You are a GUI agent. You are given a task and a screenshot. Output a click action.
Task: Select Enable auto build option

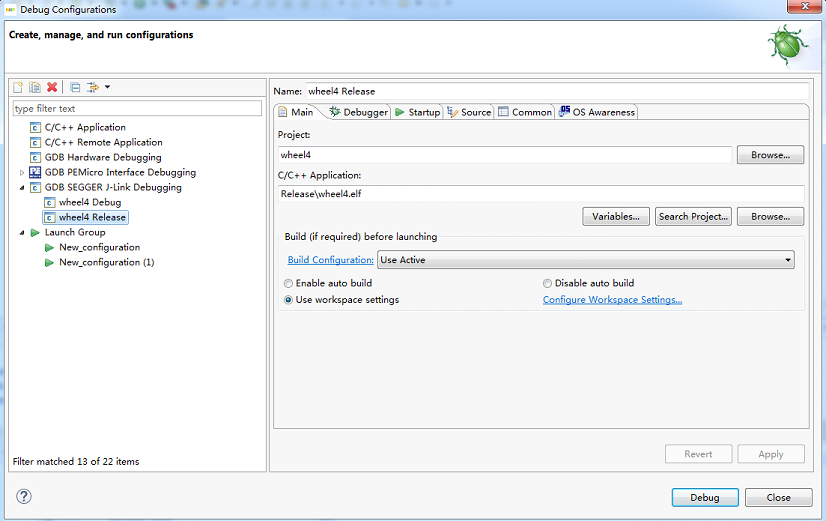(289, 283)
